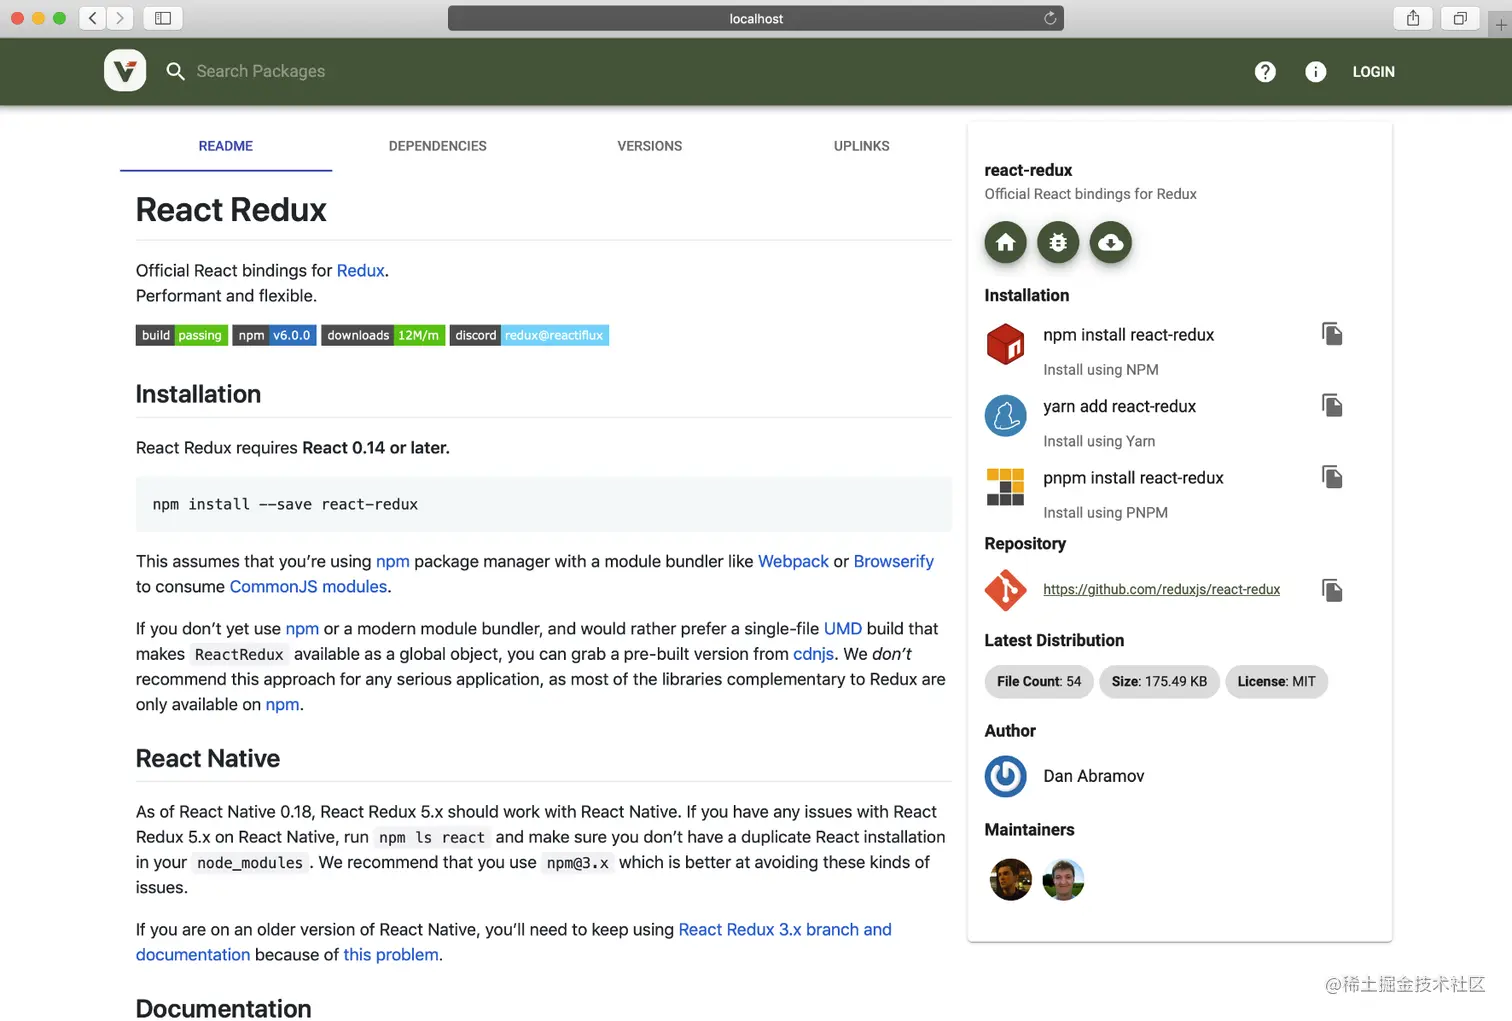This screenshot has height=1021, width=1512.
Task: Open the Redux link in the intro
Action: point(360,271)
